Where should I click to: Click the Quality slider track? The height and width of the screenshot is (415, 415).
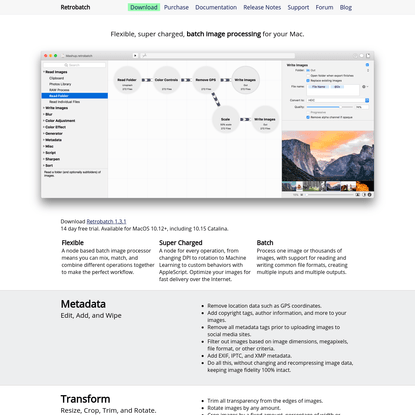329,107
